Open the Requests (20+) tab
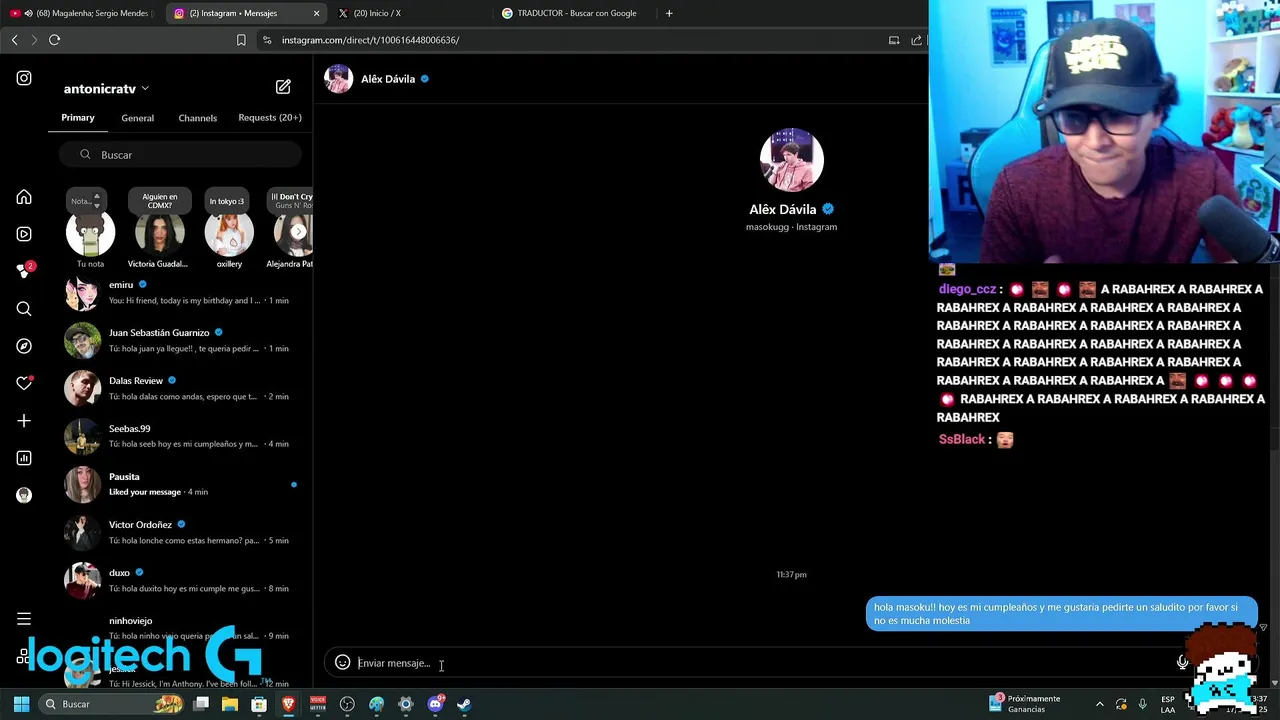 pos(270,118)
